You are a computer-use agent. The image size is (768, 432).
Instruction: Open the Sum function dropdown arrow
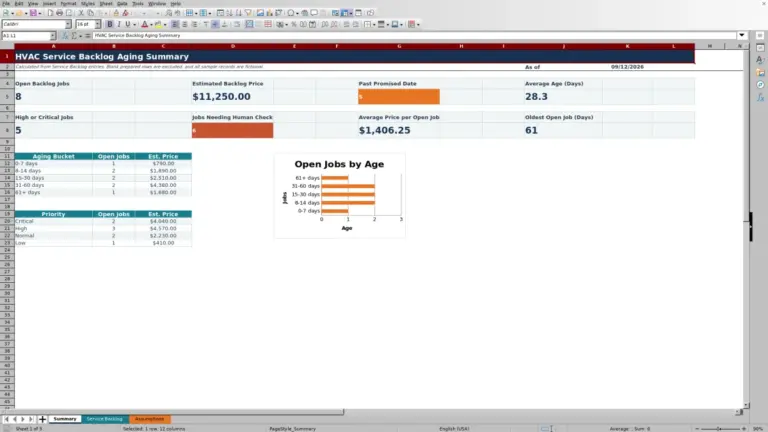point(80,36)
